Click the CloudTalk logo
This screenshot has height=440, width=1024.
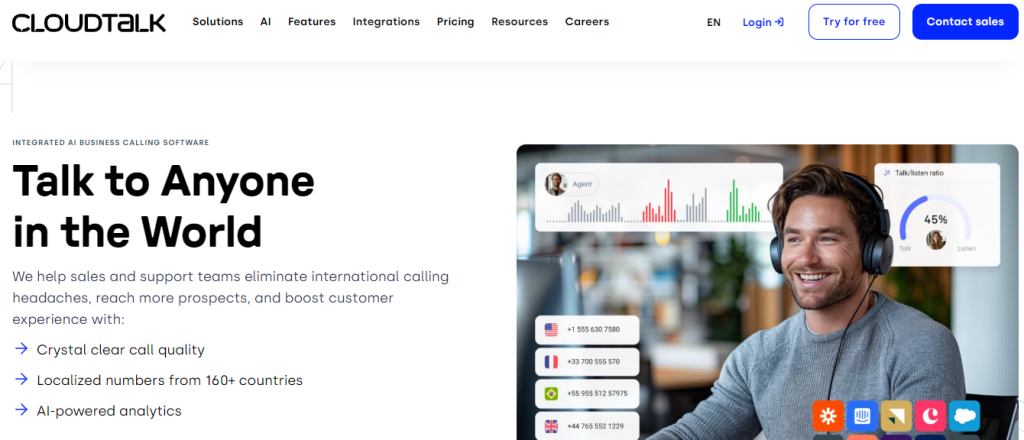89,22
